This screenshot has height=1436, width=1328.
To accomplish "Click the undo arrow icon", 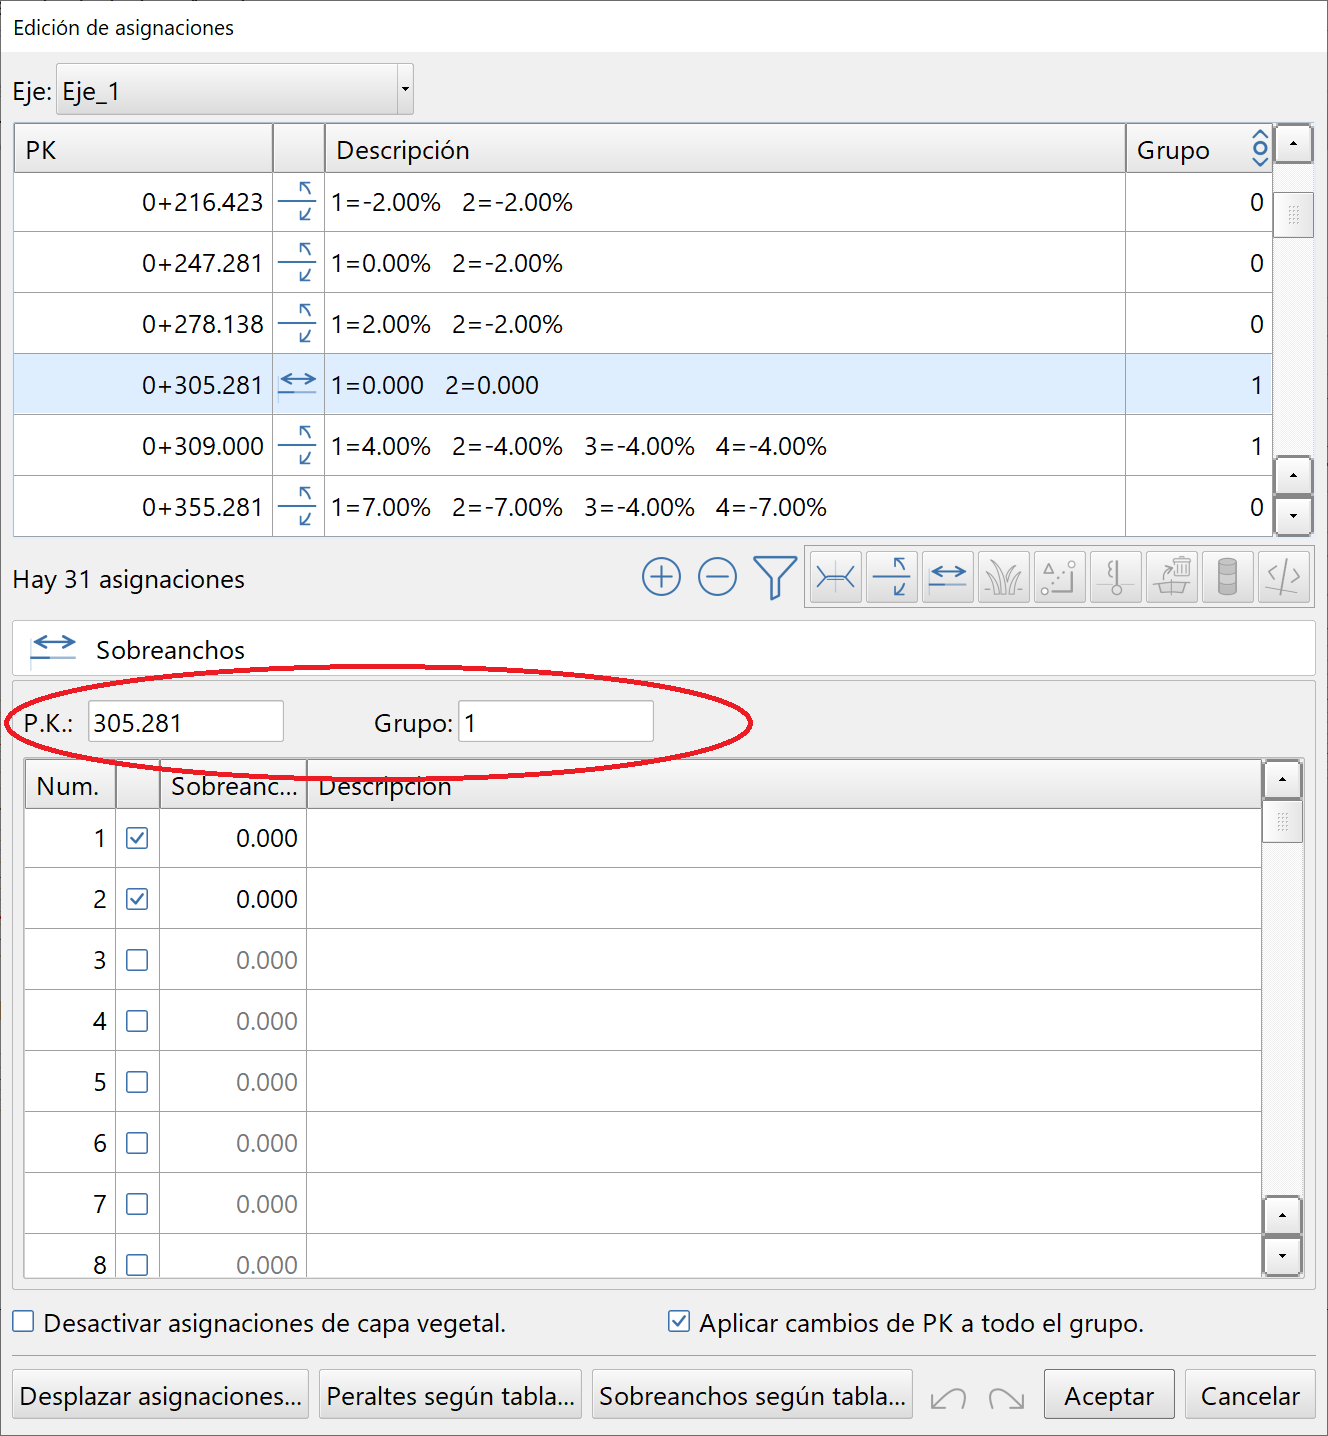I will pos(948,1397).
